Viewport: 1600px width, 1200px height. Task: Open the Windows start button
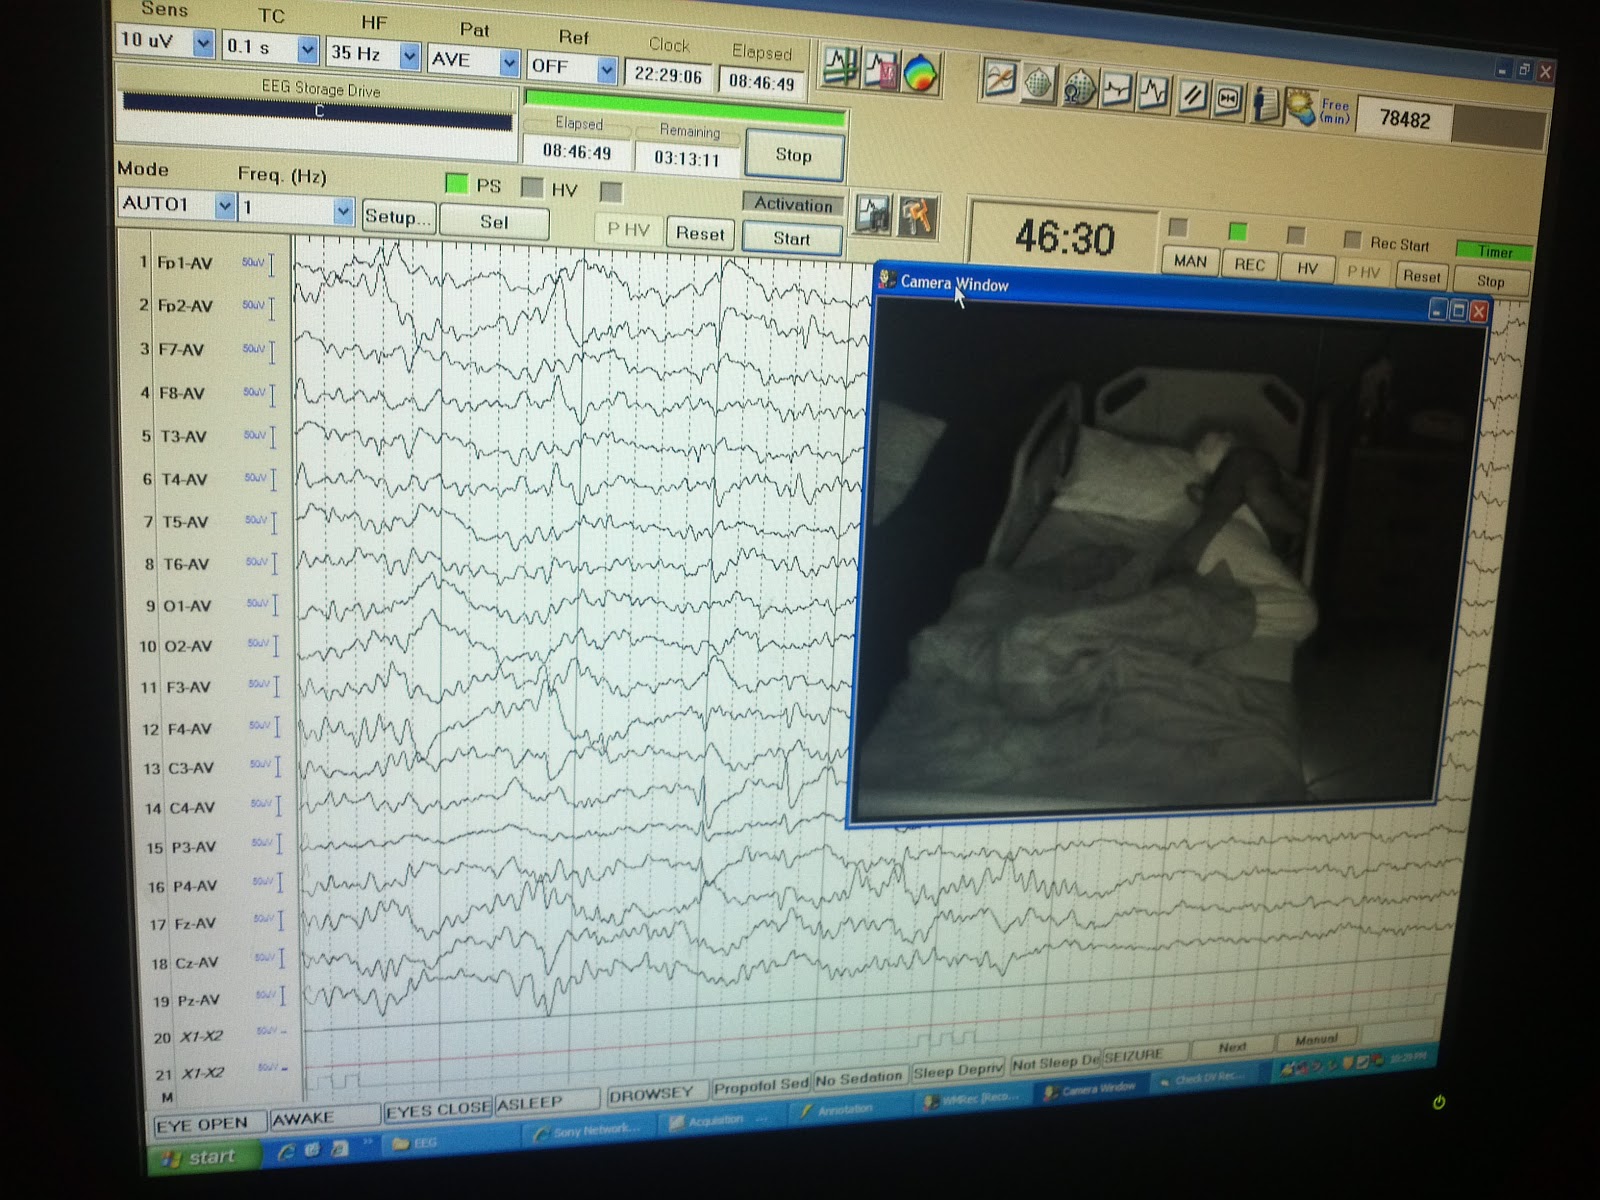coord(204,1158)
